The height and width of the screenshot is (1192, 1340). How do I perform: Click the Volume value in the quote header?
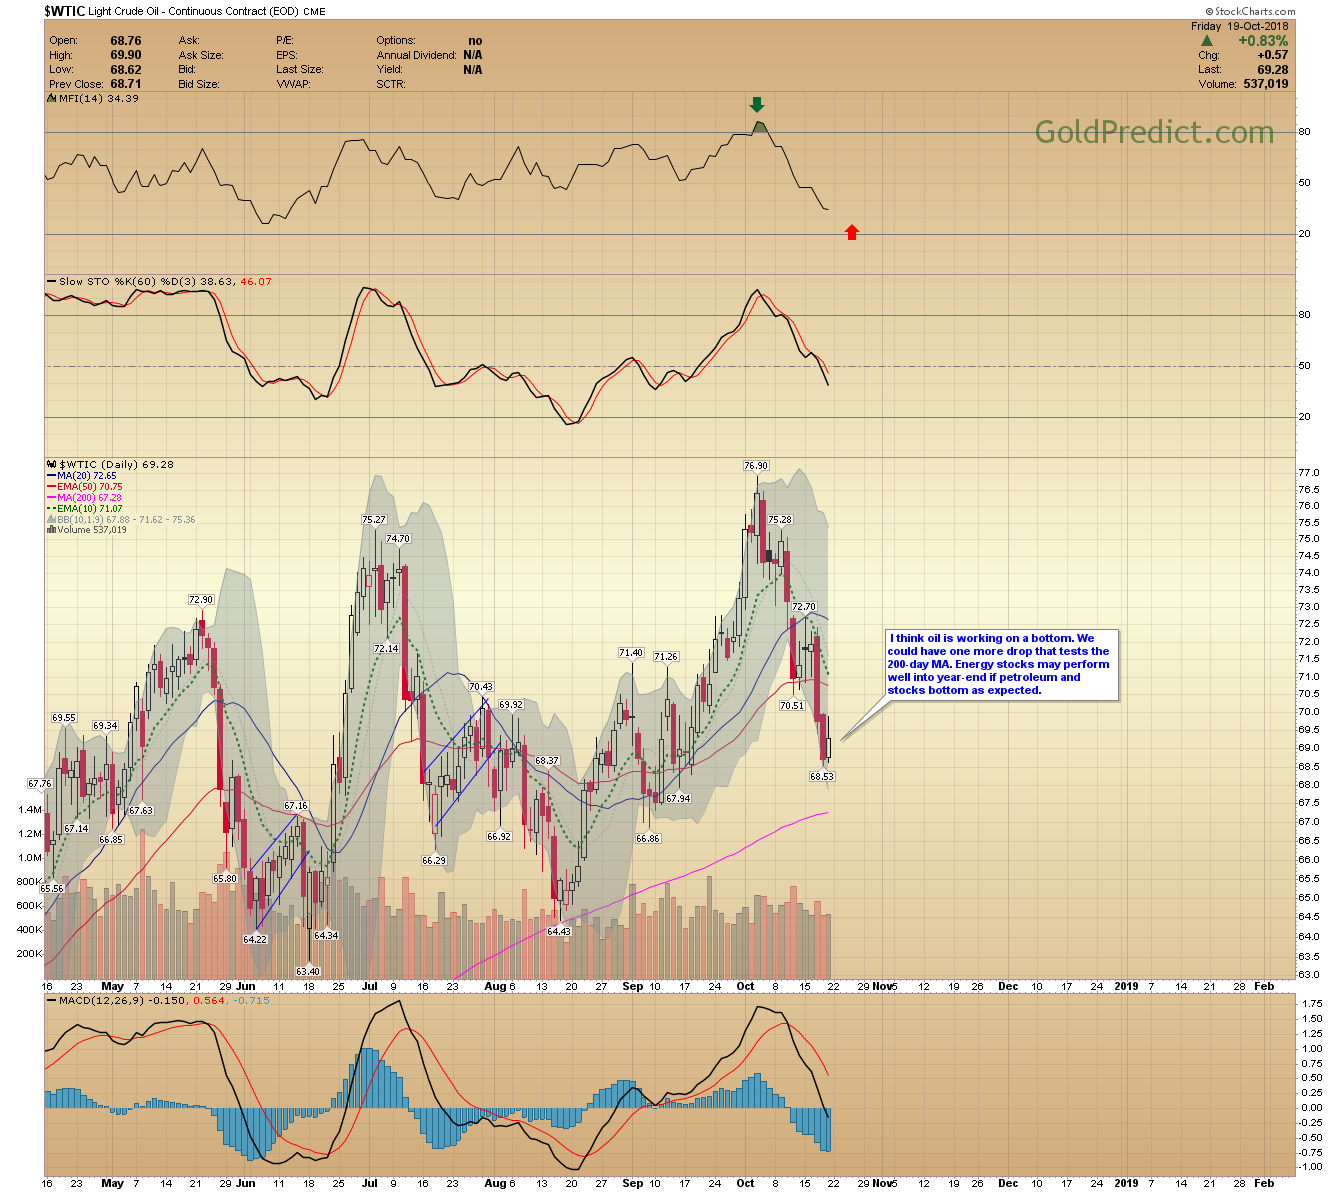1265,84
